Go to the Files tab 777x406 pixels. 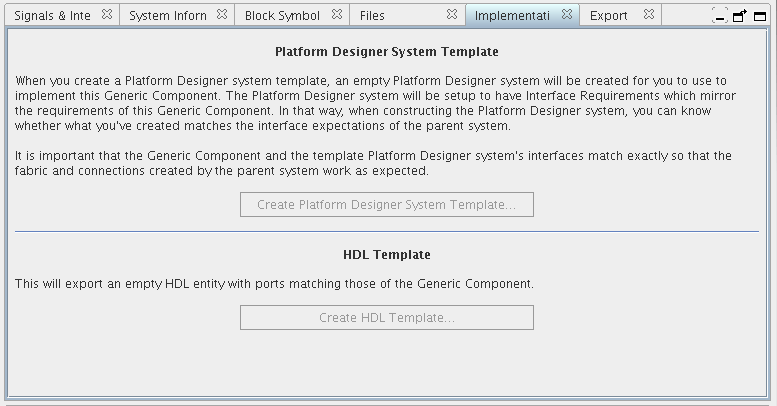tap(372, 16)
